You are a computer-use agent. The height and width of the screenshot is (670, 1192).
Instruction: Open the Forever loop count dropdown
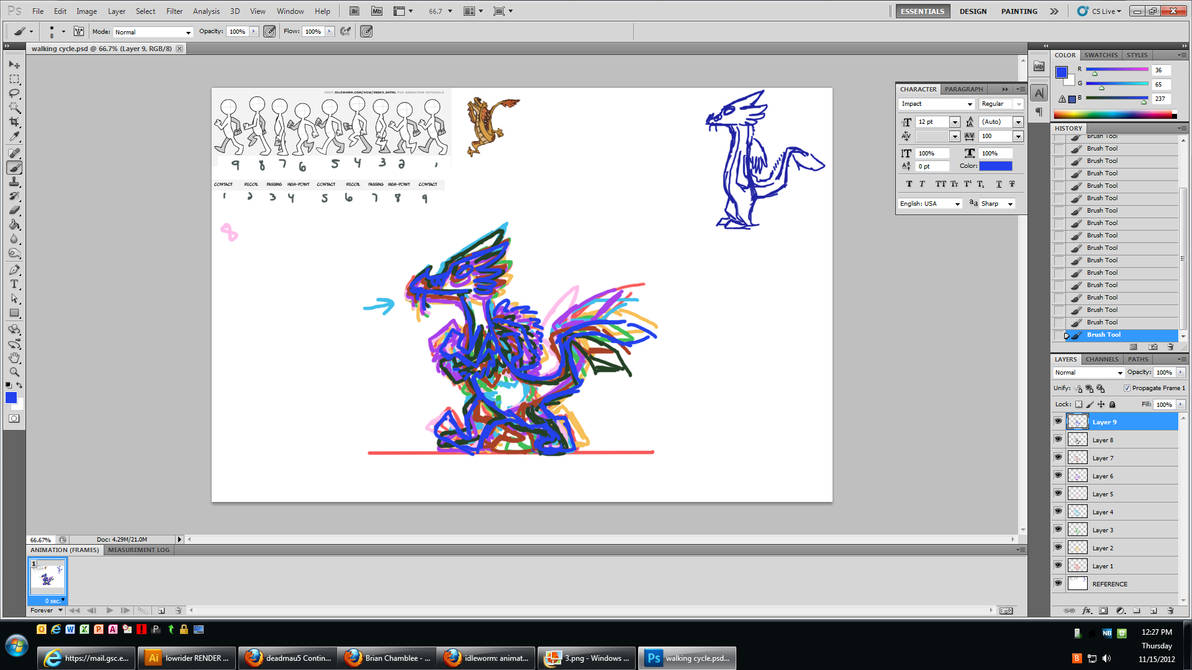coord(47,610)
